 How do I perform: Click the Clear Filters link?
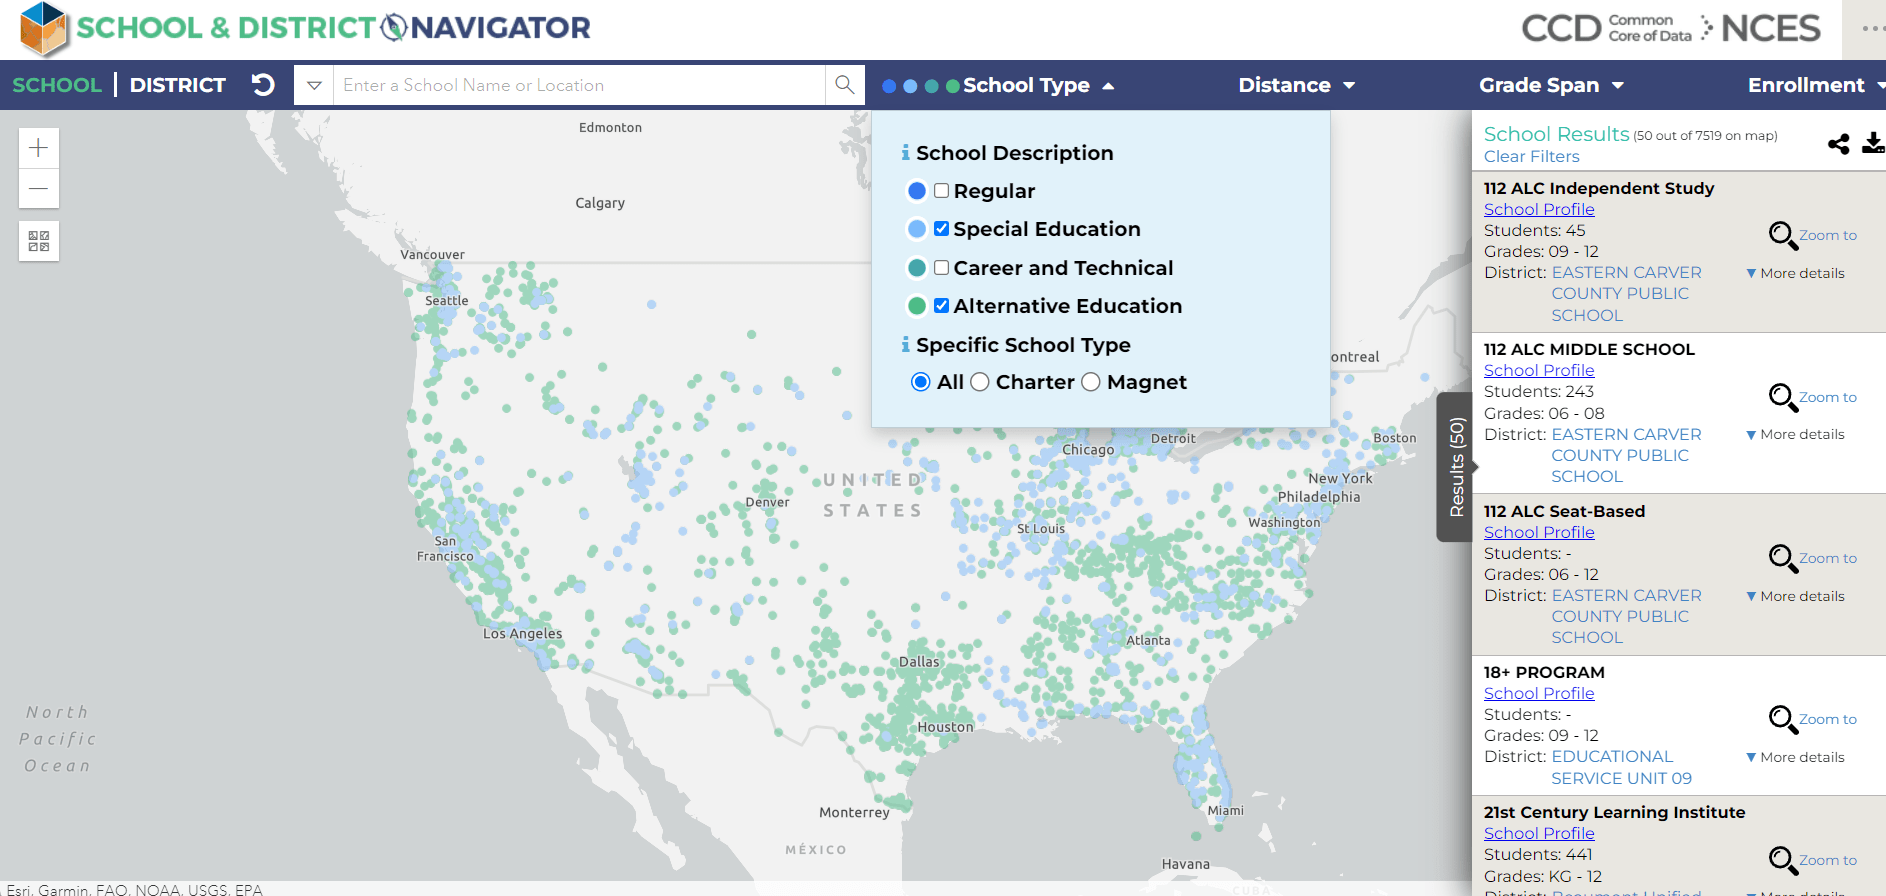1531,156
